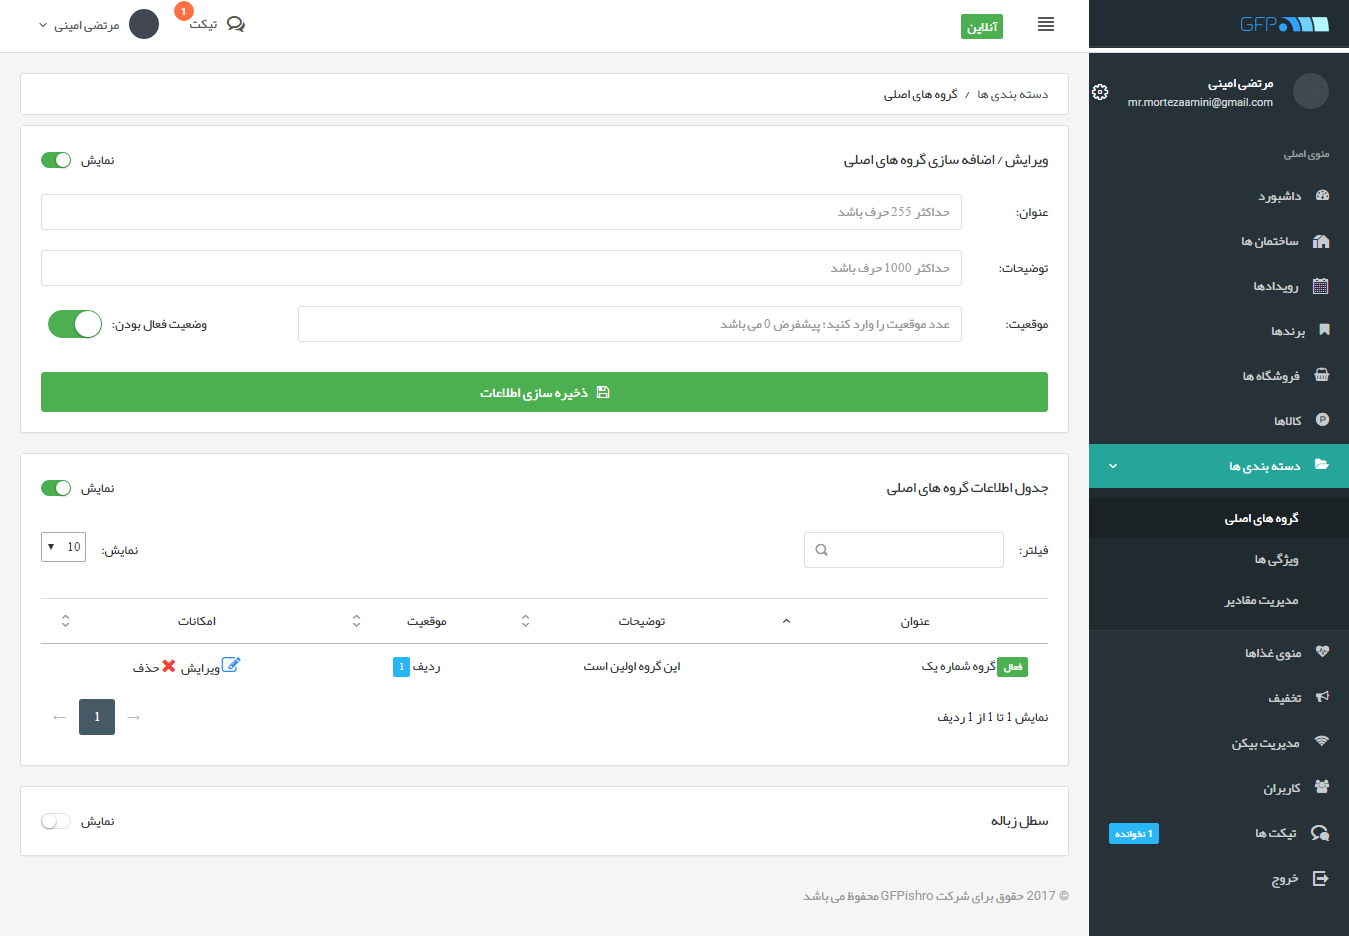Toggle display switch of edit/add group panel

coord(56,160)
